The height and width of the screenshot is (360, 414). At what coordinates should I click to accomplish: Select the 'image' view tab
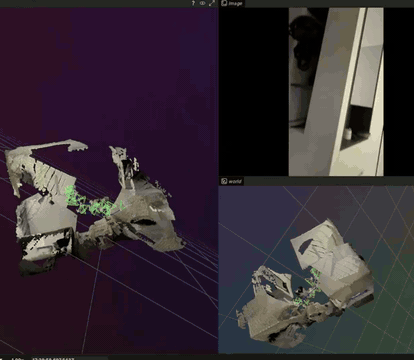click(x=232, y=3)
